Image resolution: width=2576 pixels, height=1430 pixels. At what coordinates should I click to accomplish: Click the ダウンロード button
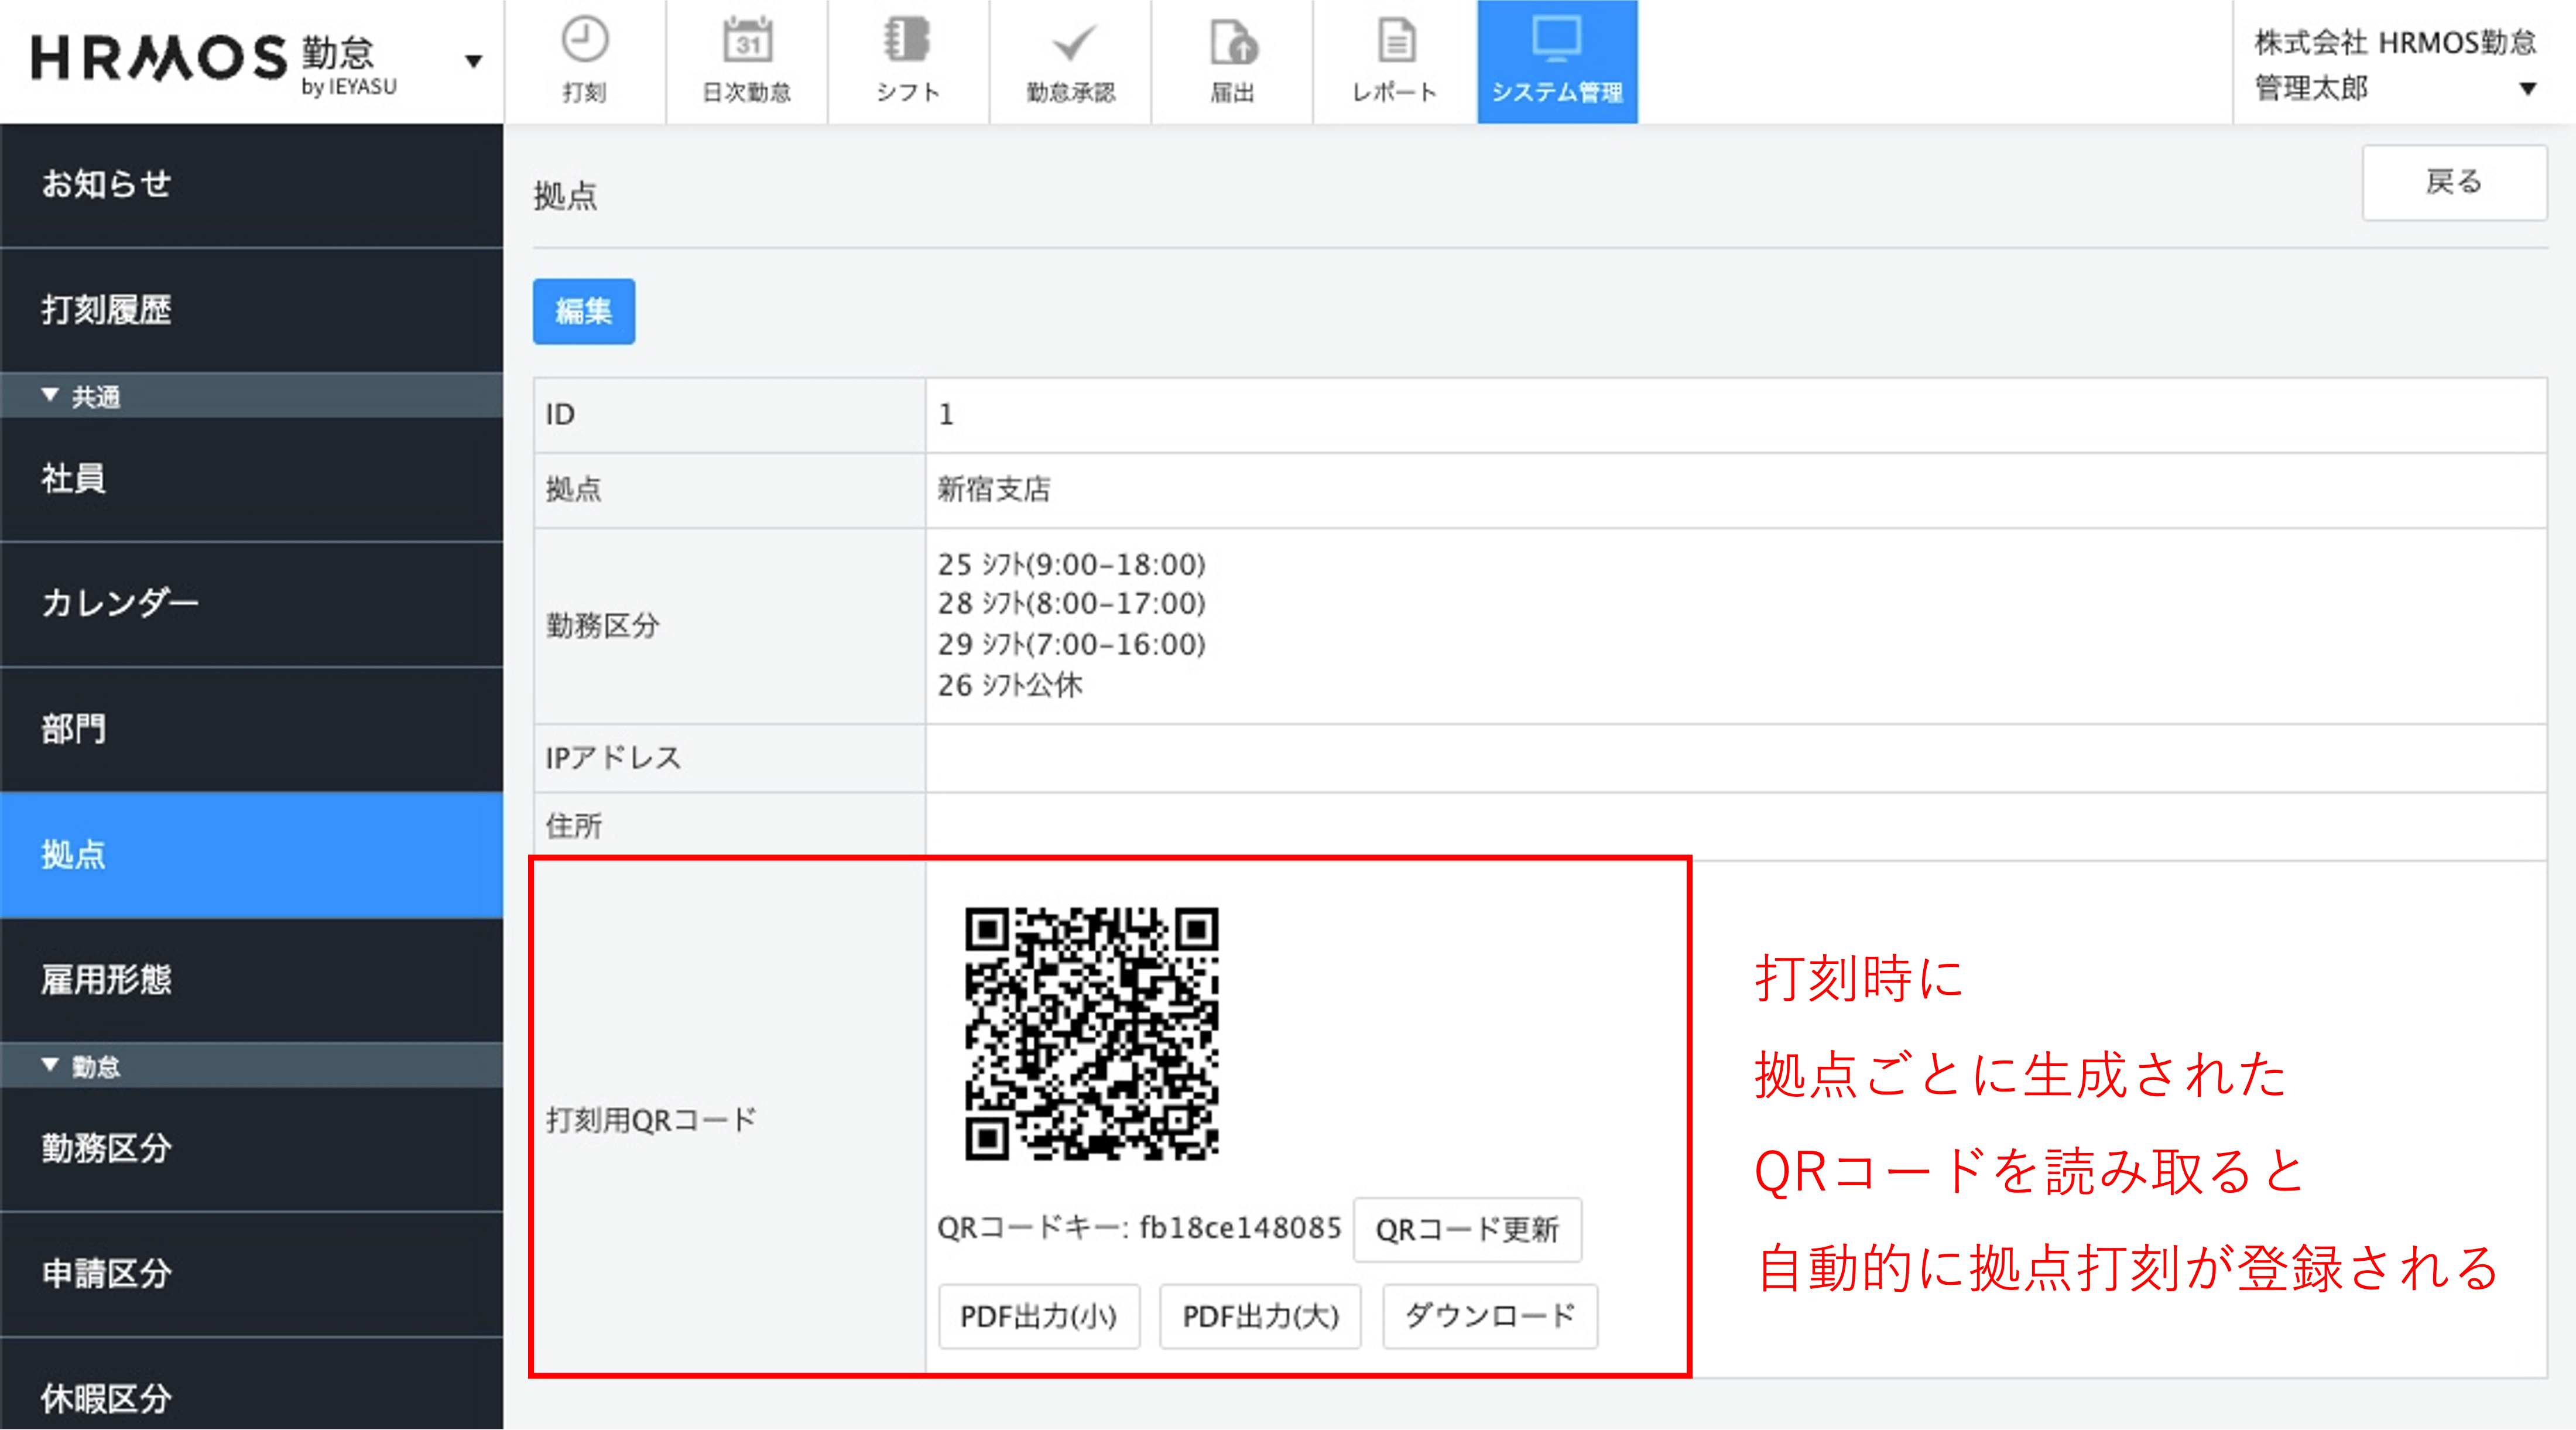click(1490, 1316)
